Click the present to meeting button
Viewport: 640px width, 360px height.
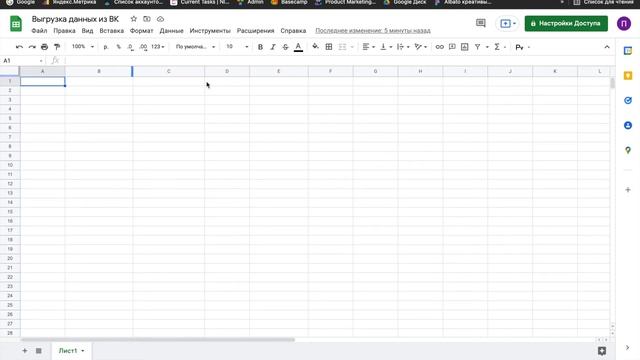click(x=507, y=23)
